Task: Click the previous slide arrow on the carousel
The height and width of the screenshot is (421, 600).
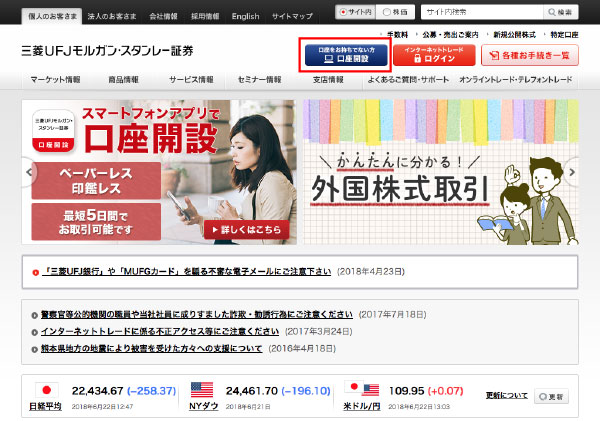Action: point(29,172)
